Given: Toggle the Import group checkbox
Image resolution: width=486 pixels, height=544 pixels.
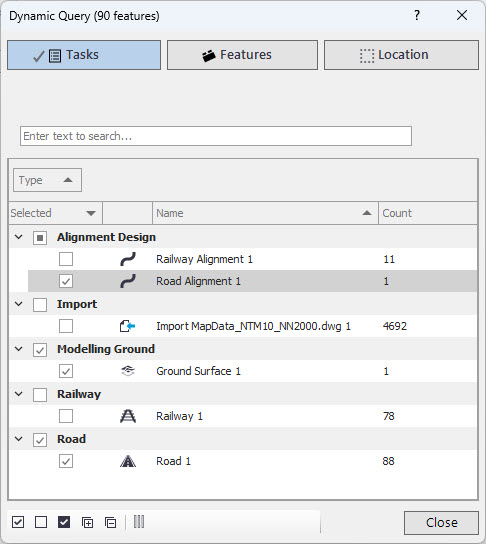Looking at the screenshot, I should 40,305.
